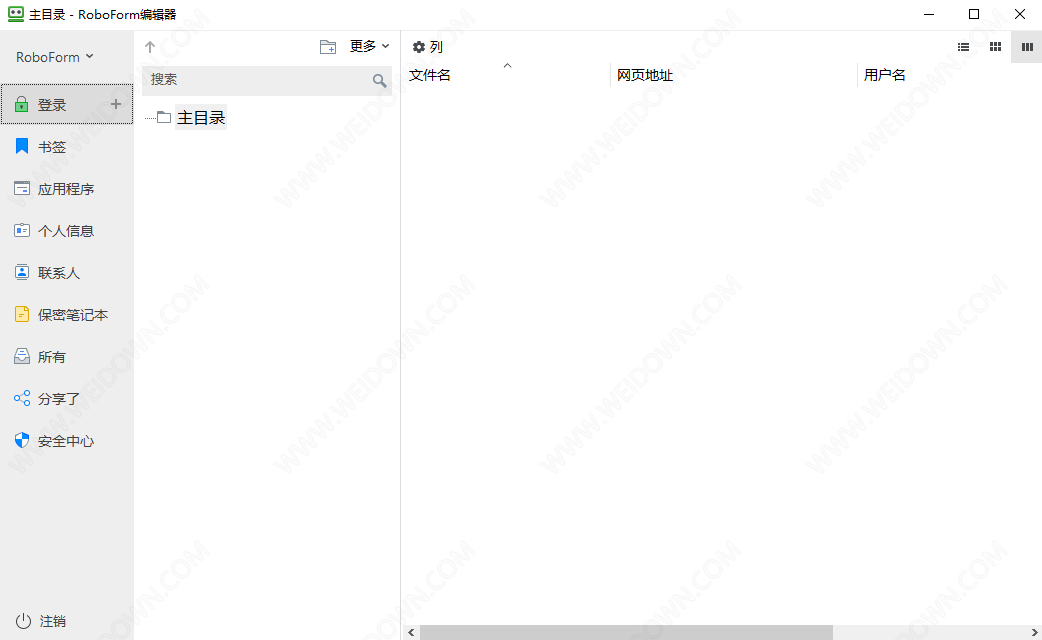The width and height of the screenshot is (1042, 640).
Task: Click the magnifier search icon
Action: 379,80
